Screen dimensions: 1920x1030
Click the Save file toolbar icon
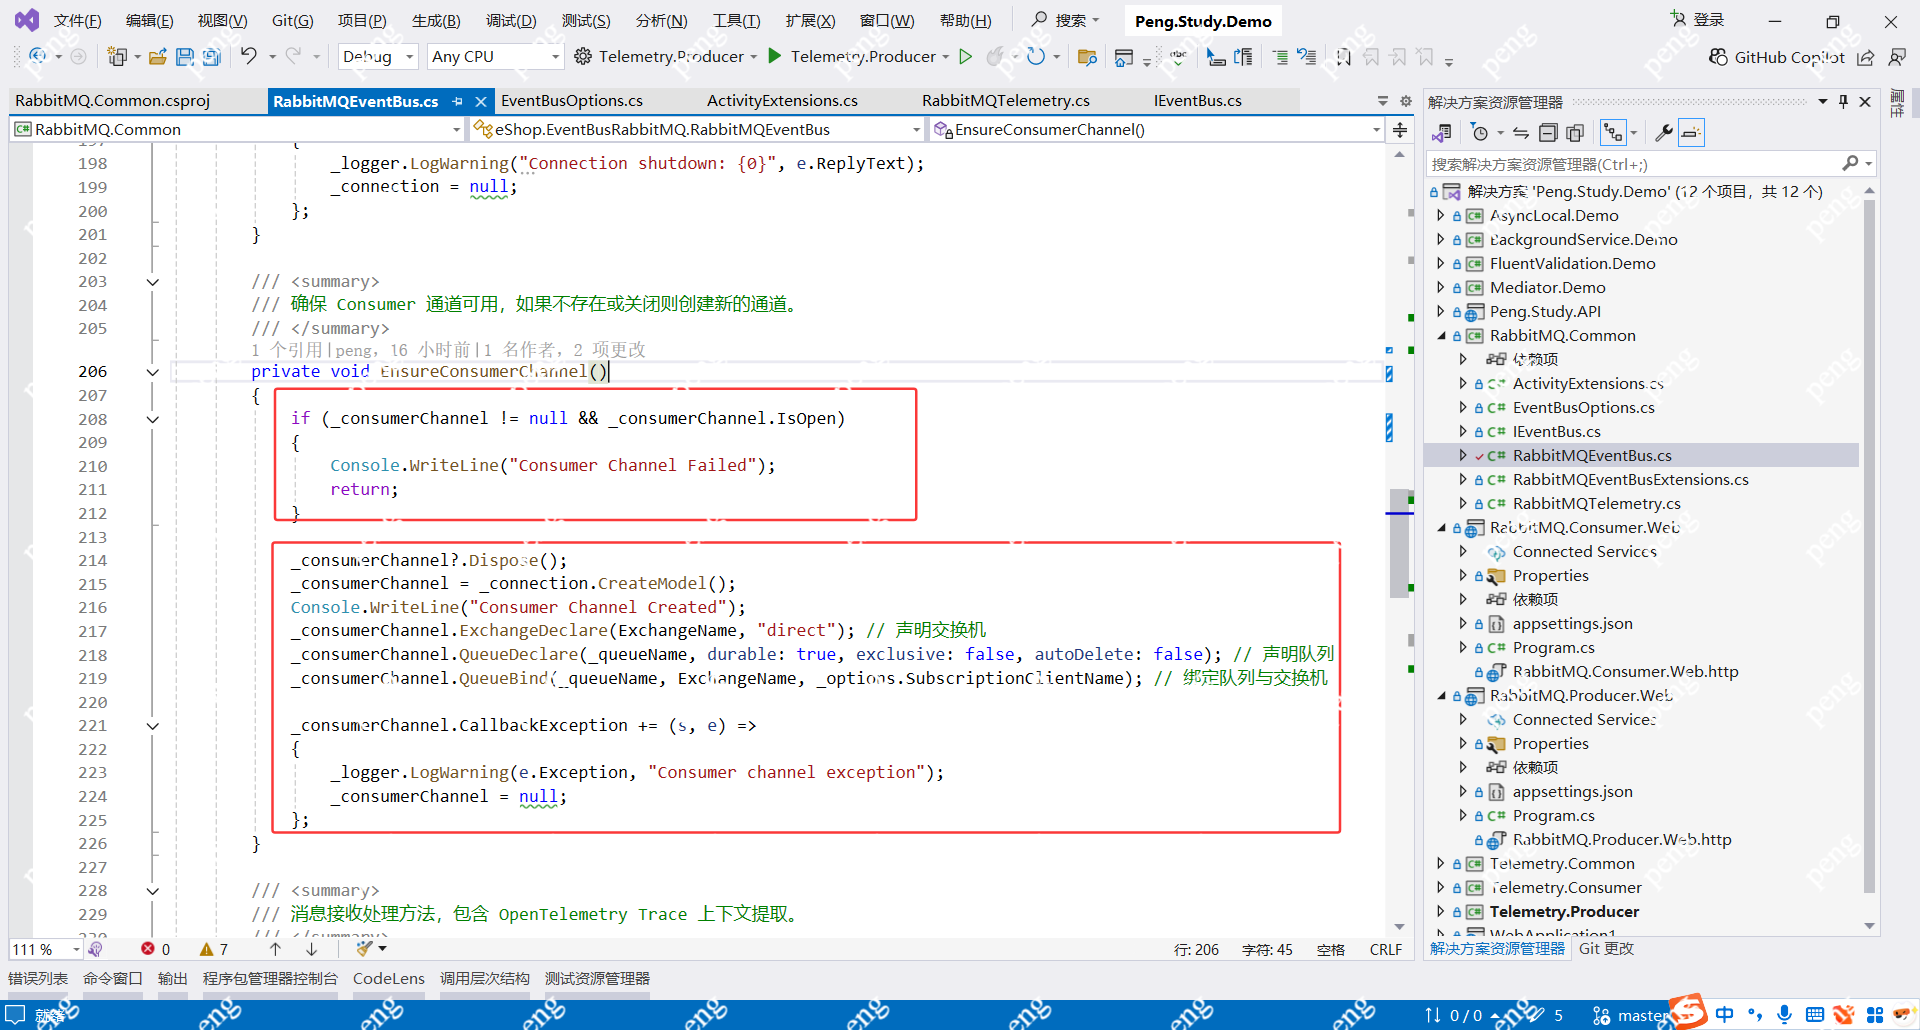click(185, 57)
